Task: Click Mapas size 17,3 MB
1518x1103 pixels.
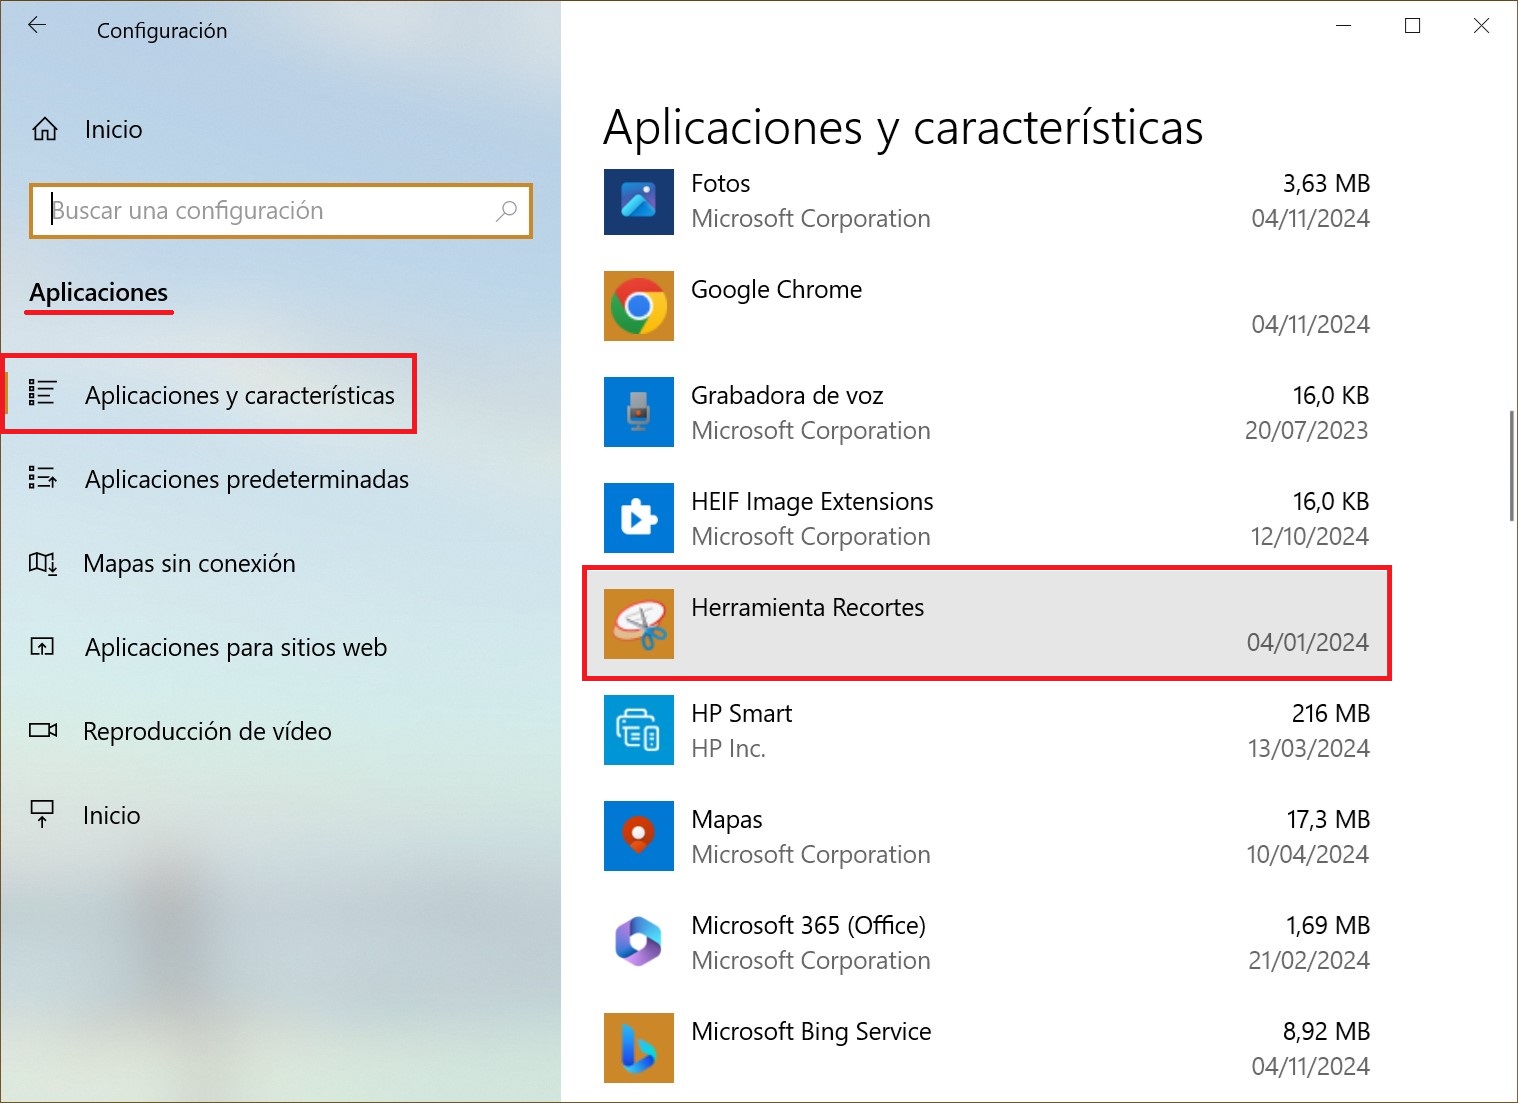Action: [1328, 819]
